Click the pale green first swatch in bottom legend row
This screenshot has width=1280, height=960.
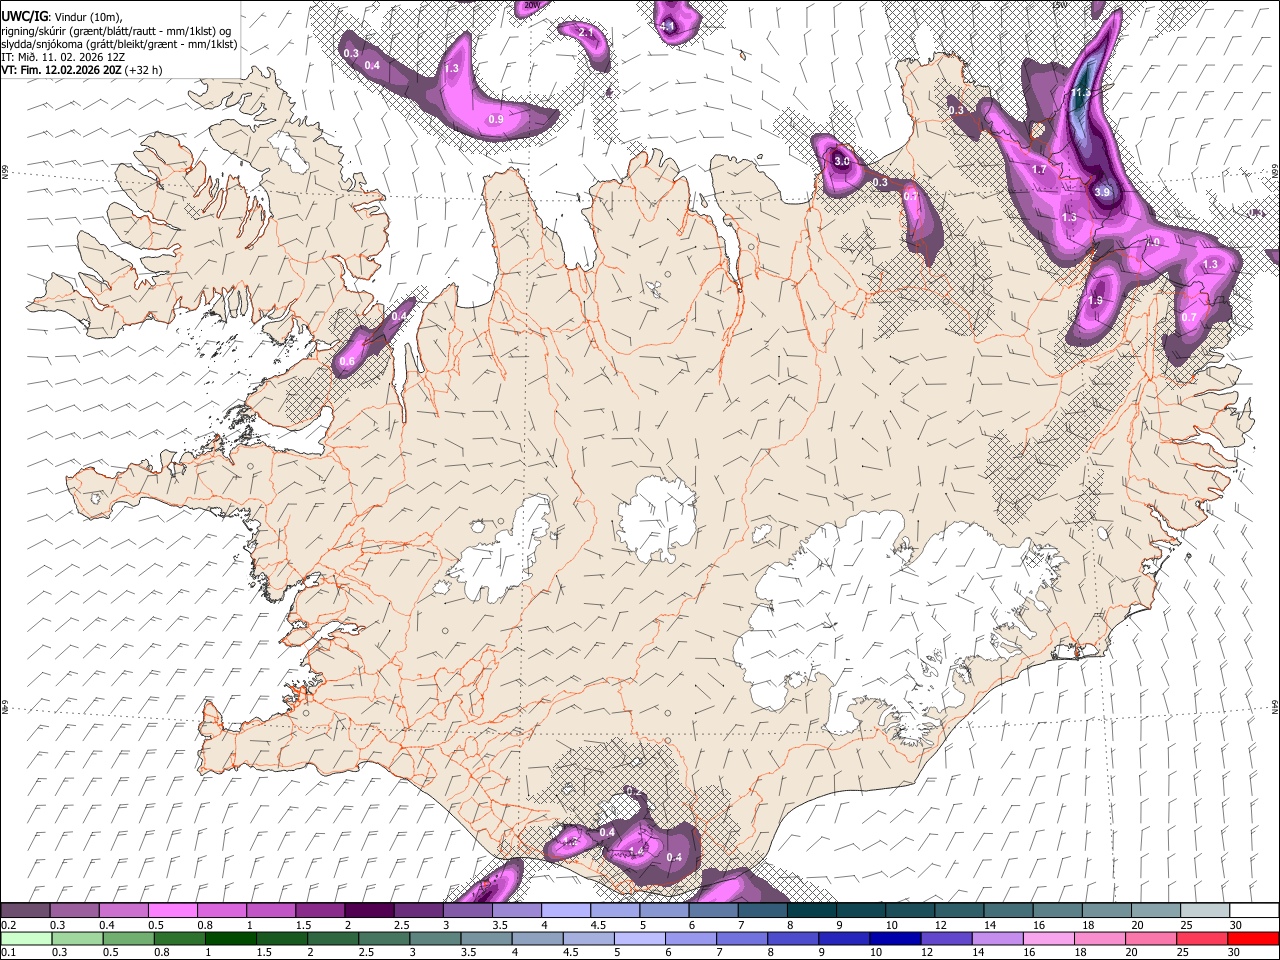[25, 938]
